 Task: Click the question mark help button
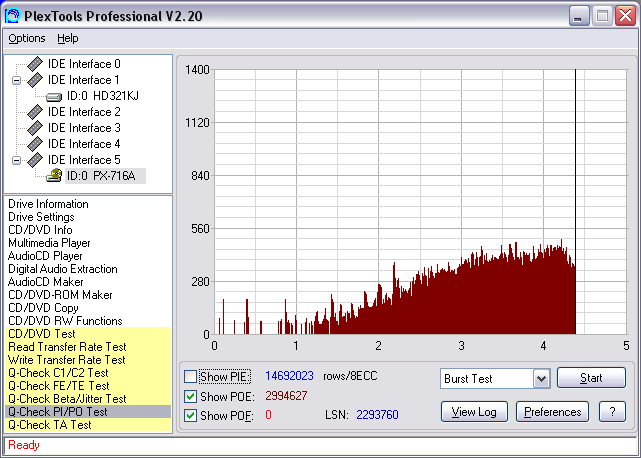(x=612, y=411)
